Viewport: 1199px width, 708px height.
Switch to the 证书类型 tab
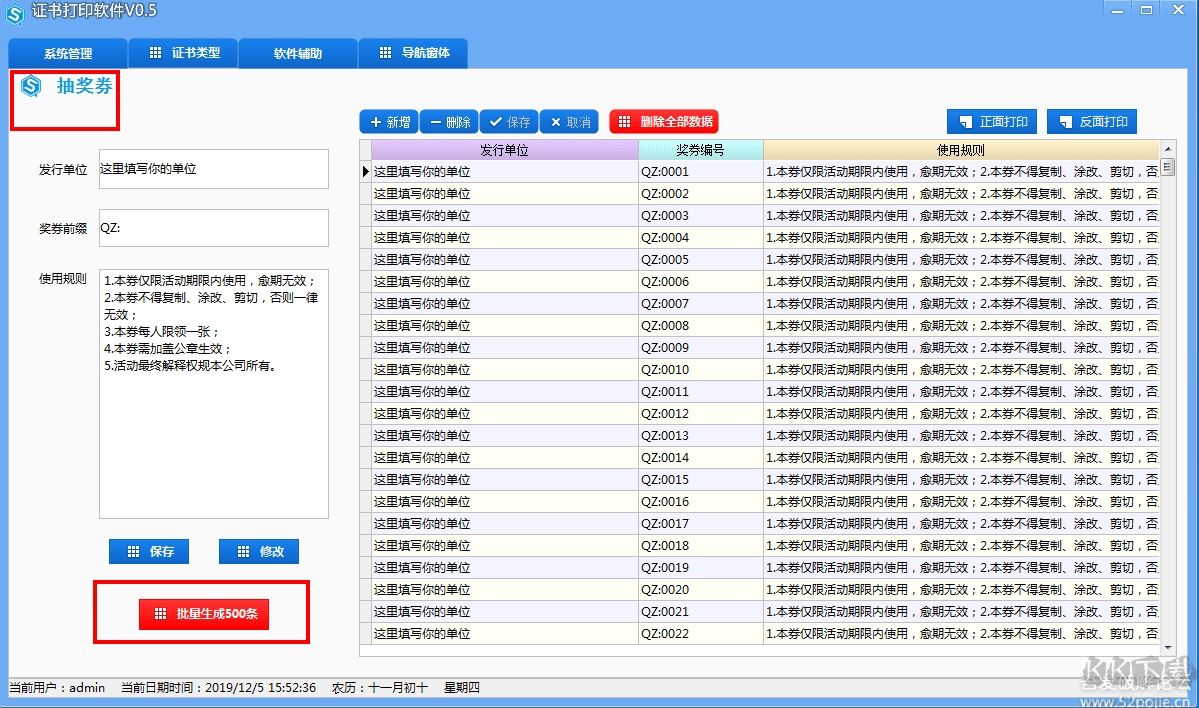[x=185, y=54]
